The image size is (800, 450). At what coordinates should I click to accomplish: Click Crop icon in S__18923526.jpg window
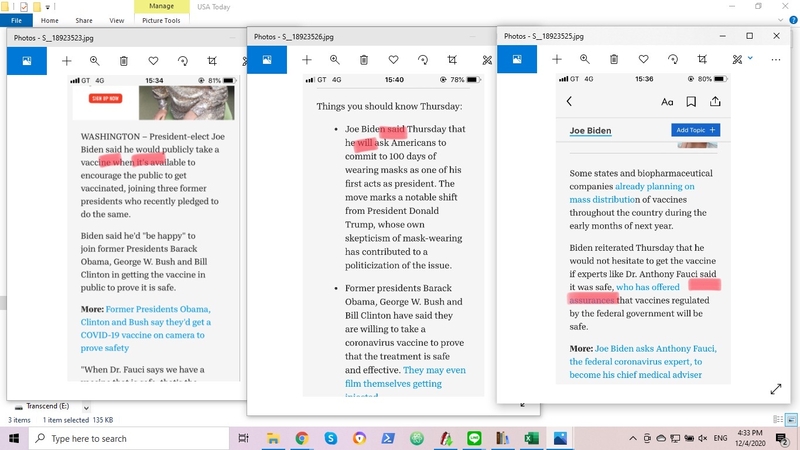(x=452, y=60)
